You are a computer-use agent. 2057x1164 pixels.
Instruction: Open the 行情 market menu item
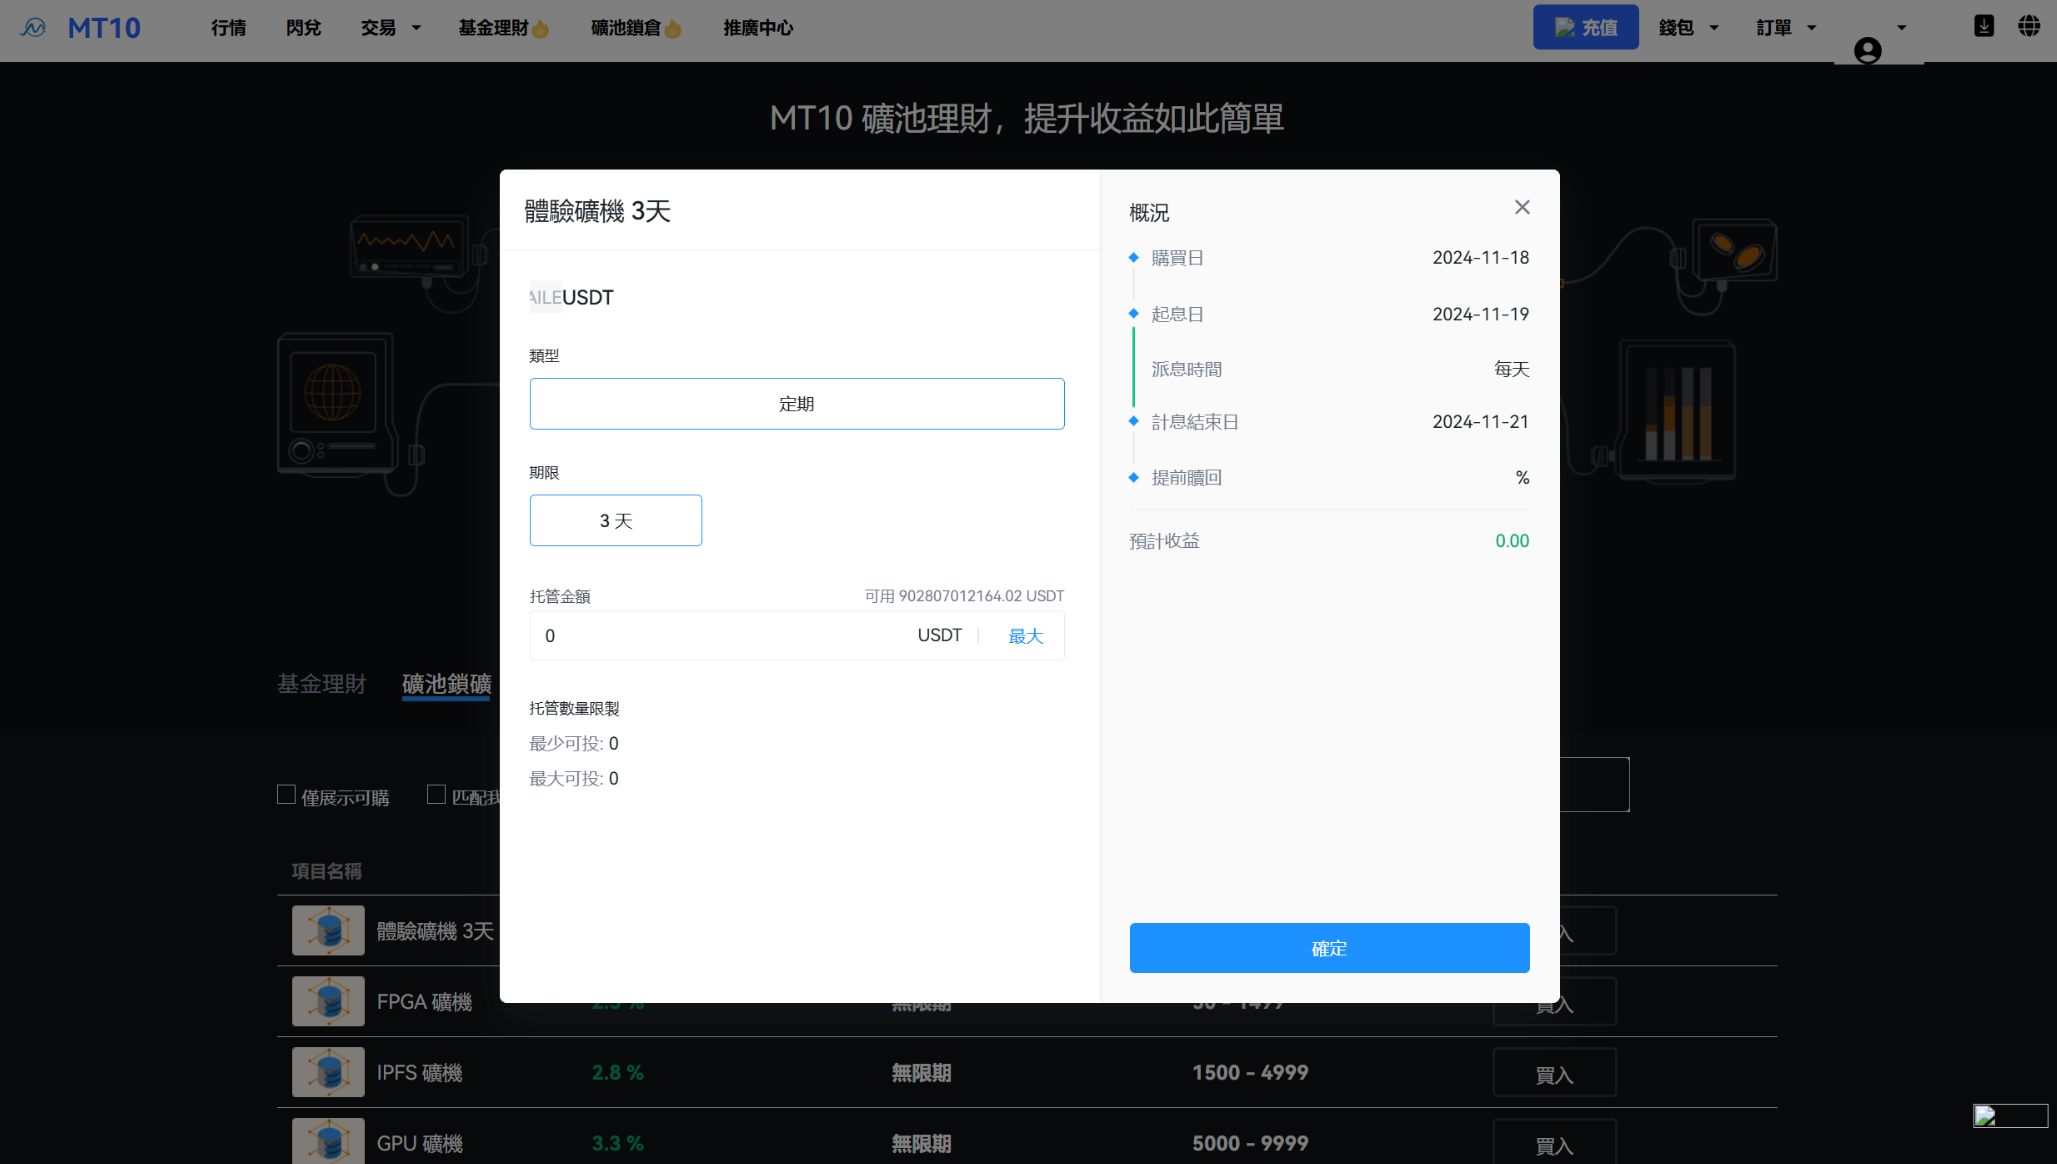[x=228, y=28]
